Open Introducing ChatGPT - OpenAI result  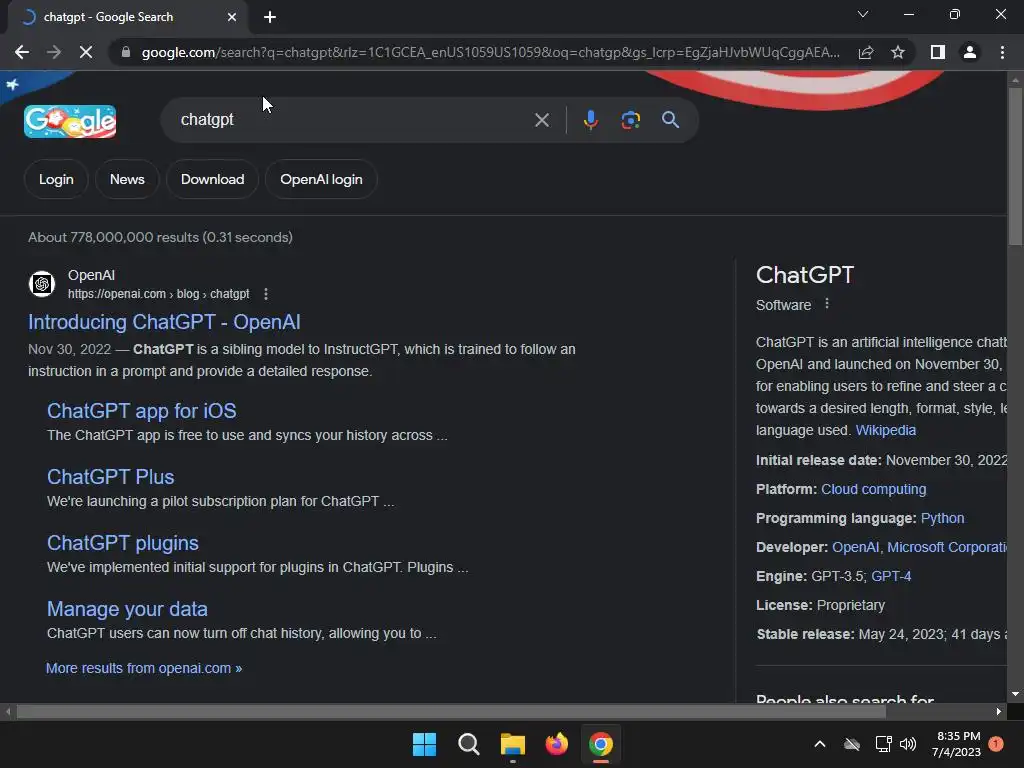point(164,322)
